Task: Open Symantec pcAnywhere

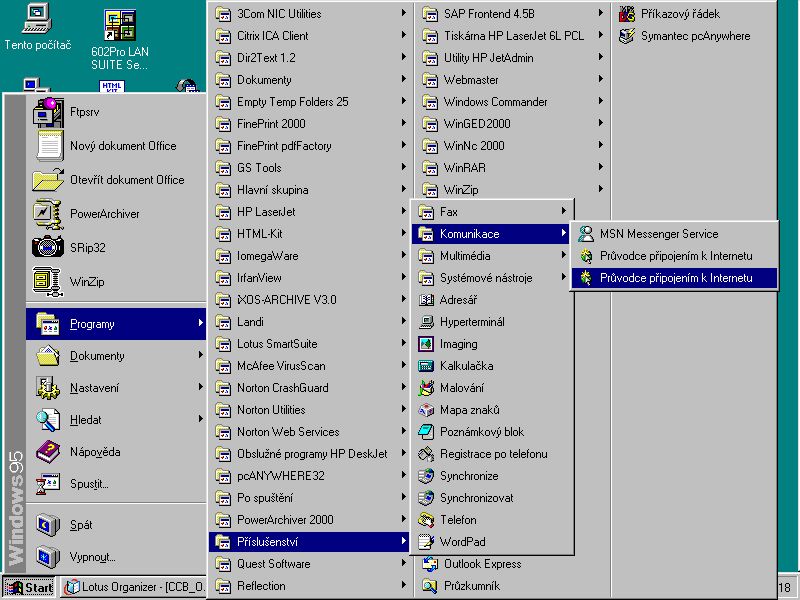Action: [694, 36]
